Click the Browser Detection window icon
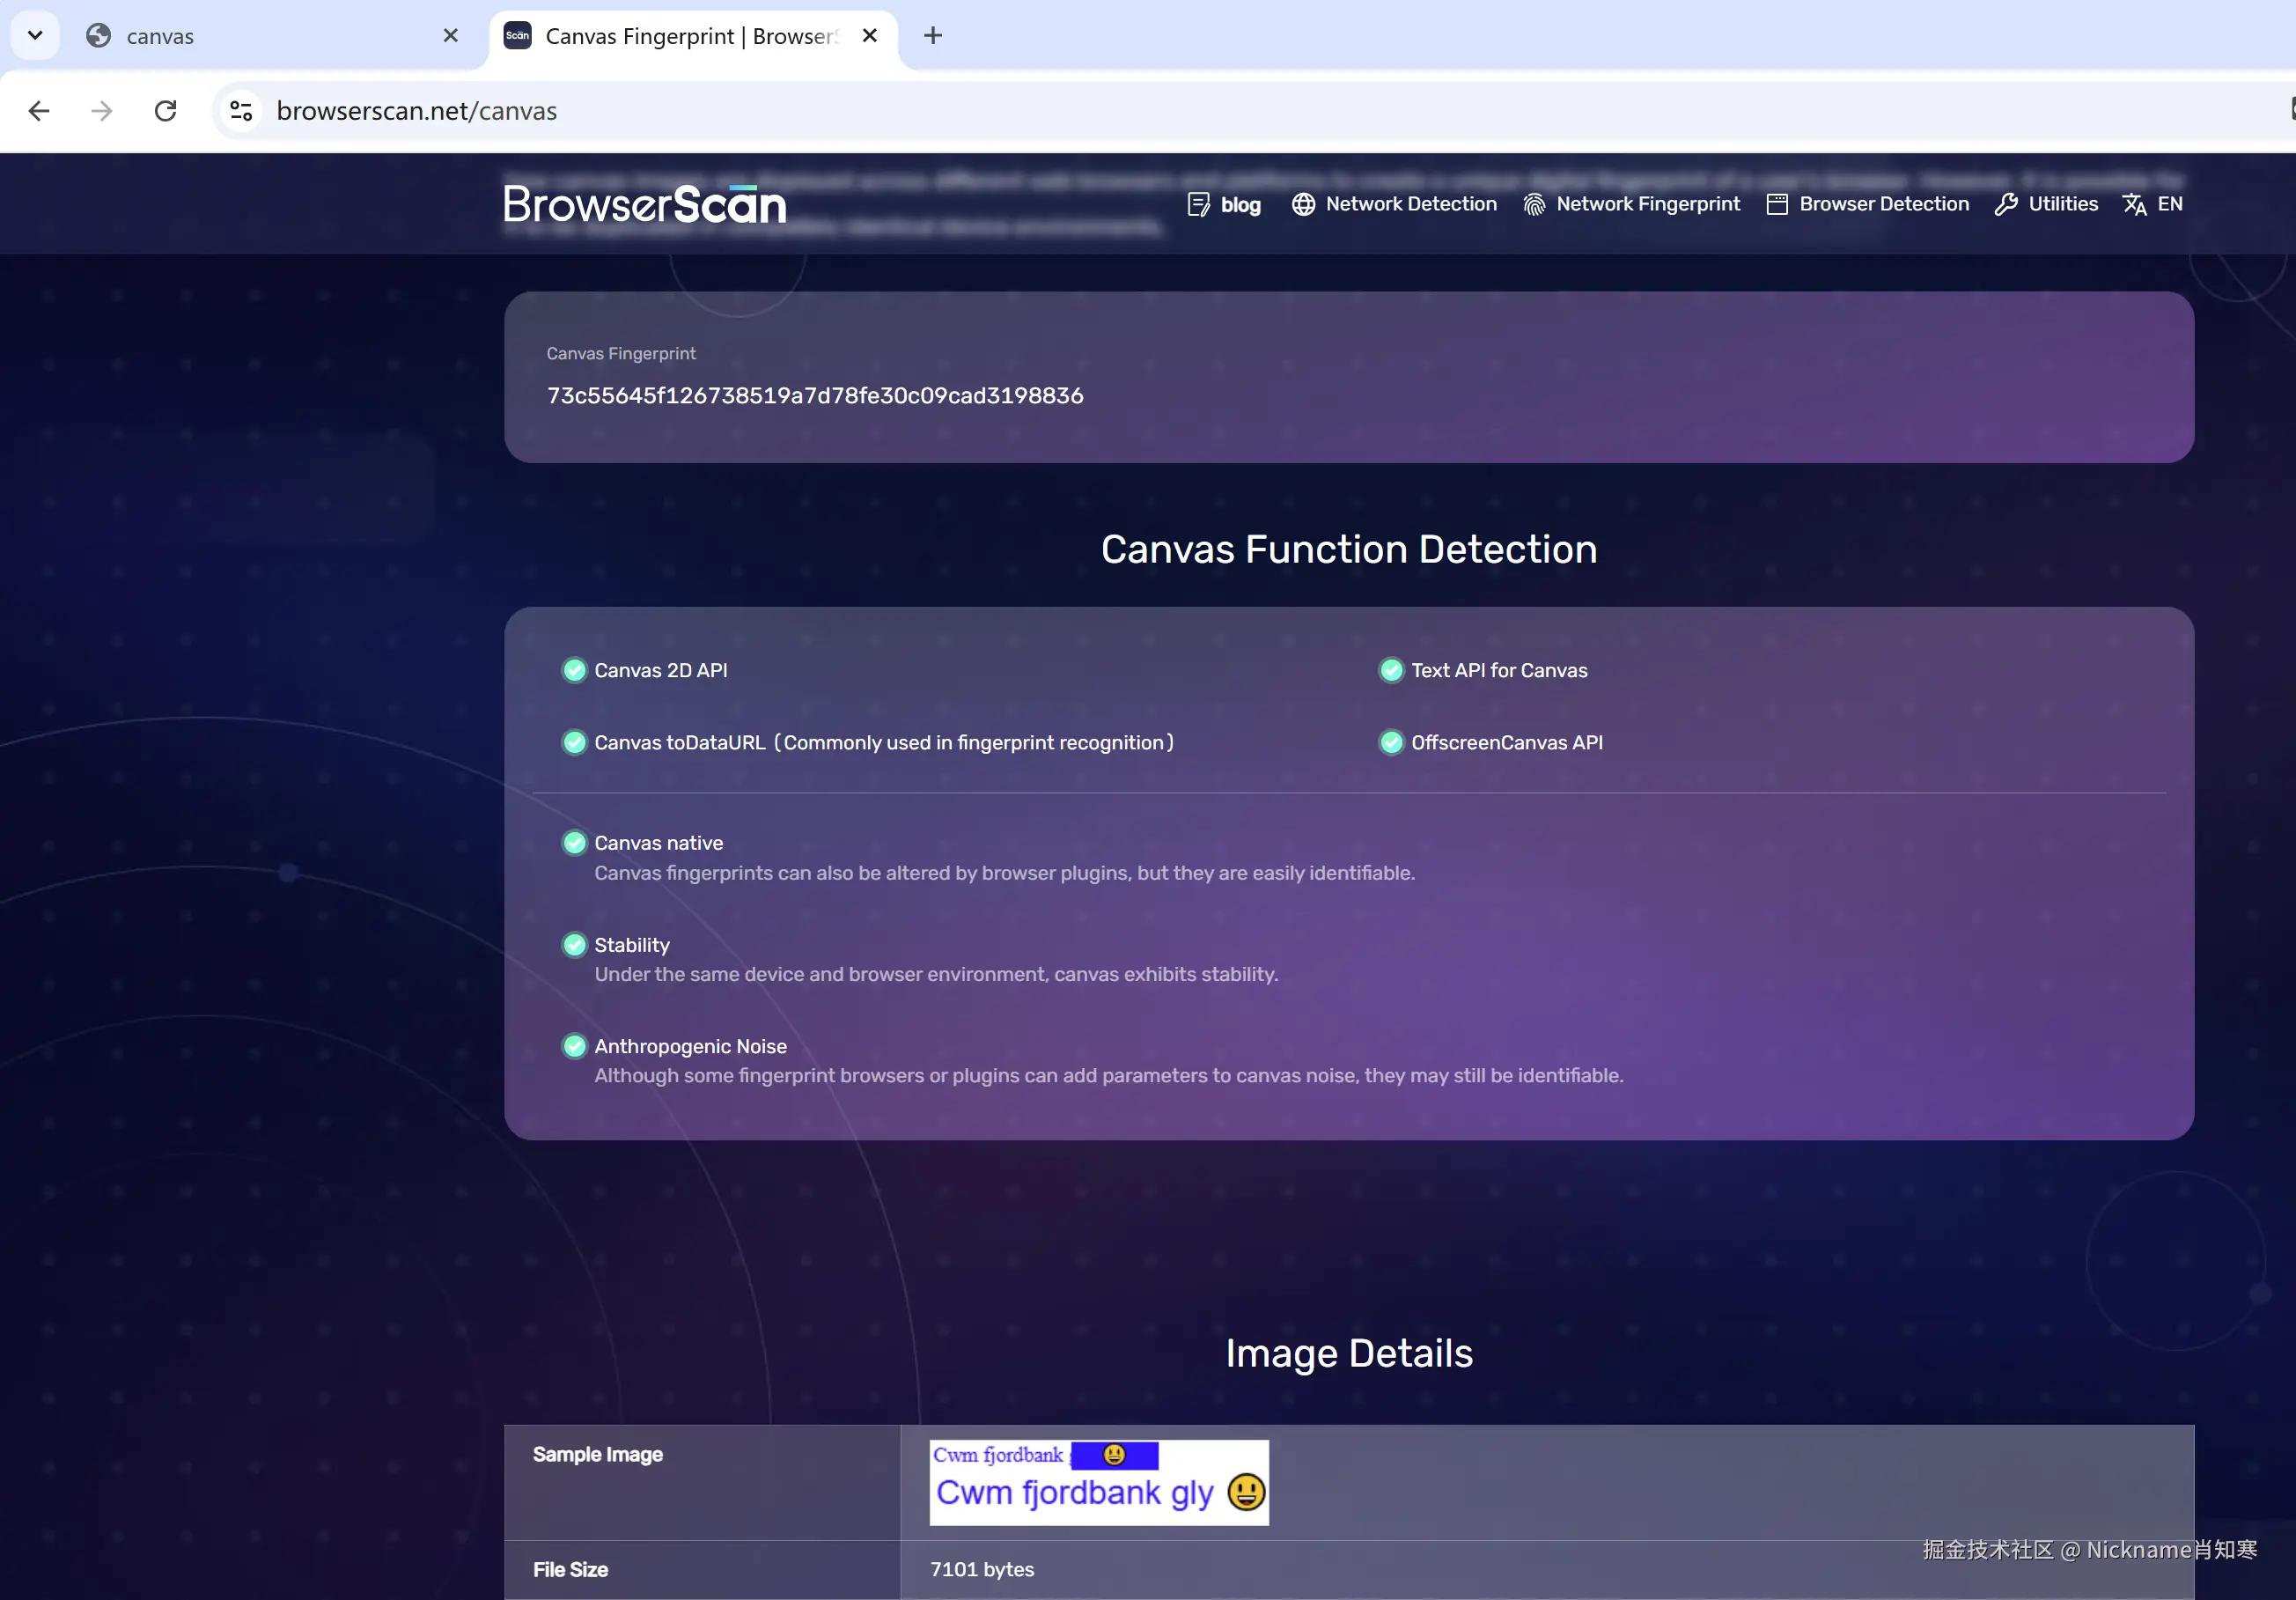The image size is (2296, 1600). 1777,205
